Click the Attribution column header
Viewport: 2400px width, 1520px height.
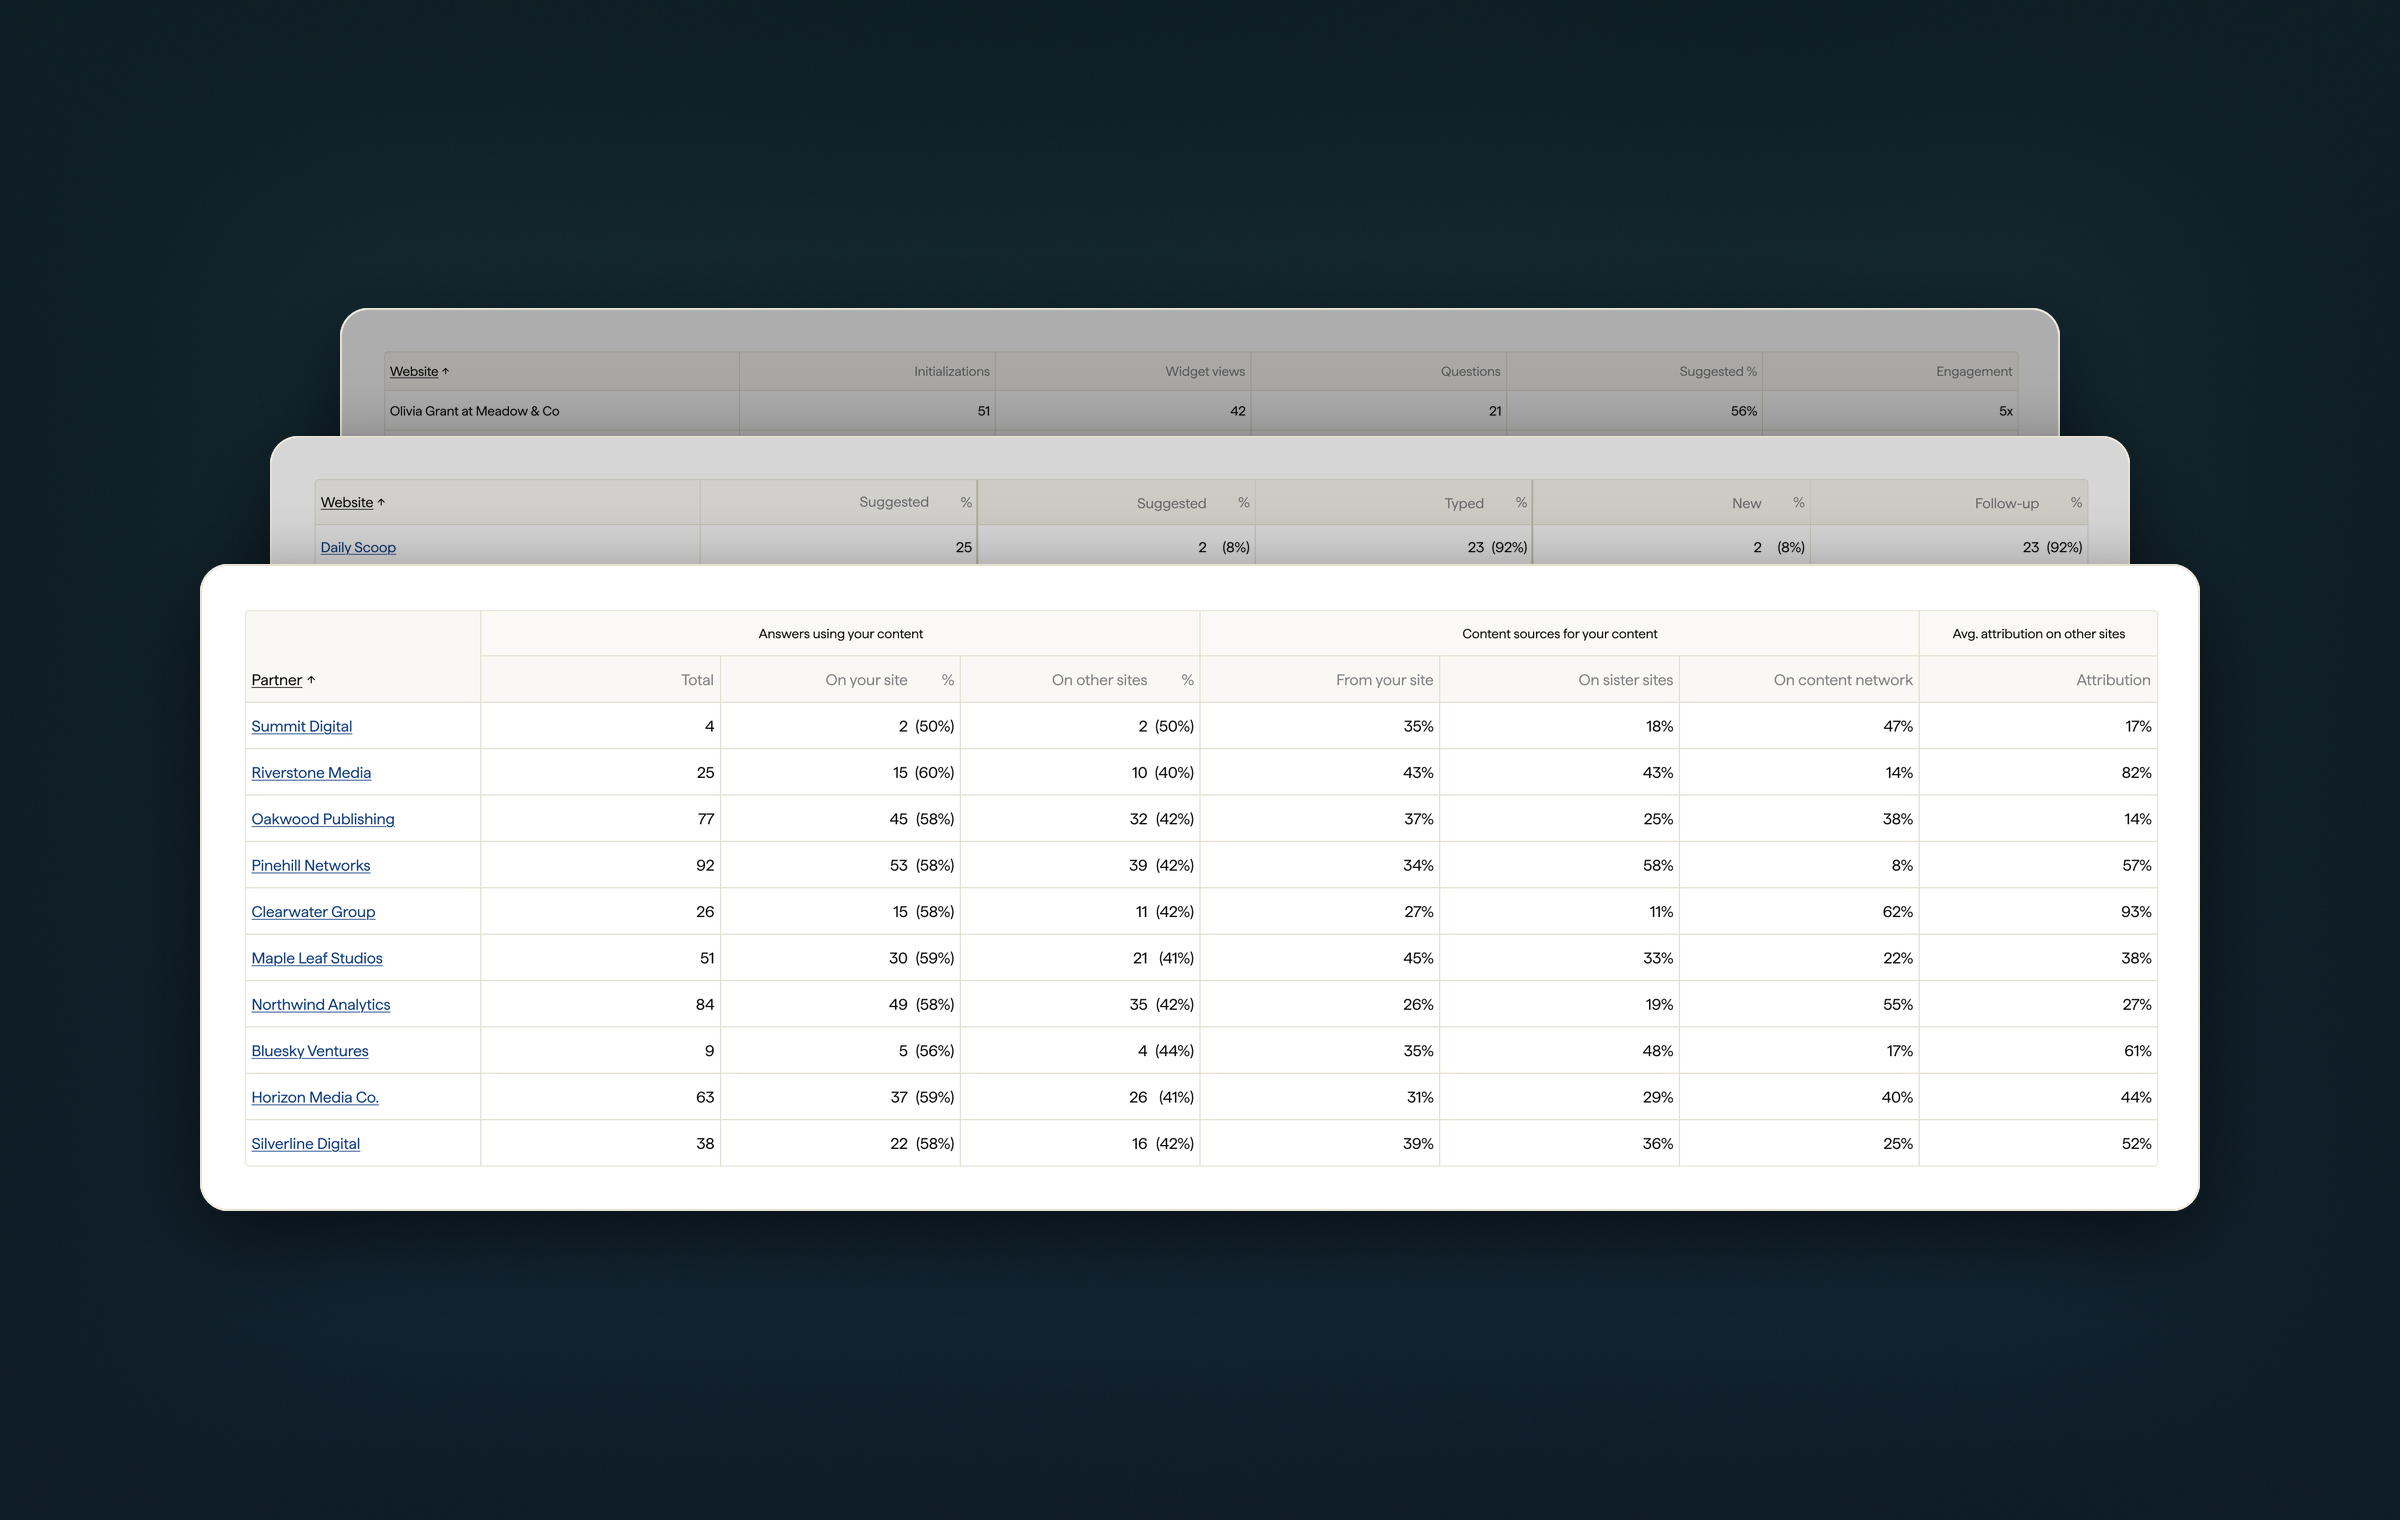(x=2113, y=680)
